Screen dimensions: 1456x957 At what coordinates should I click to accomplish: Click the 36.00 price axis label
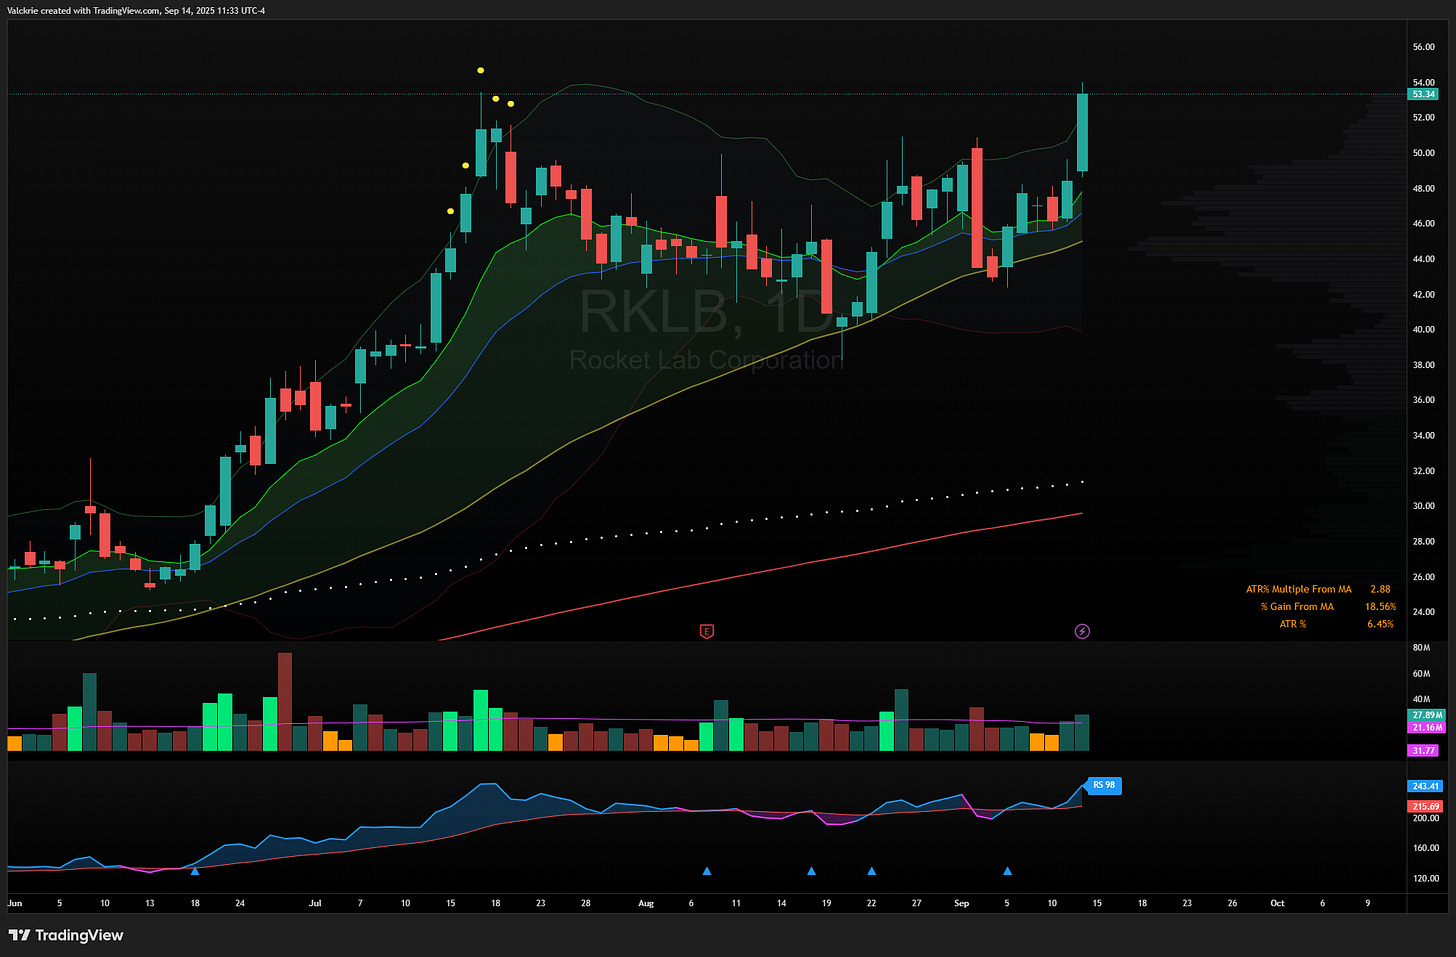[1424, 400]
